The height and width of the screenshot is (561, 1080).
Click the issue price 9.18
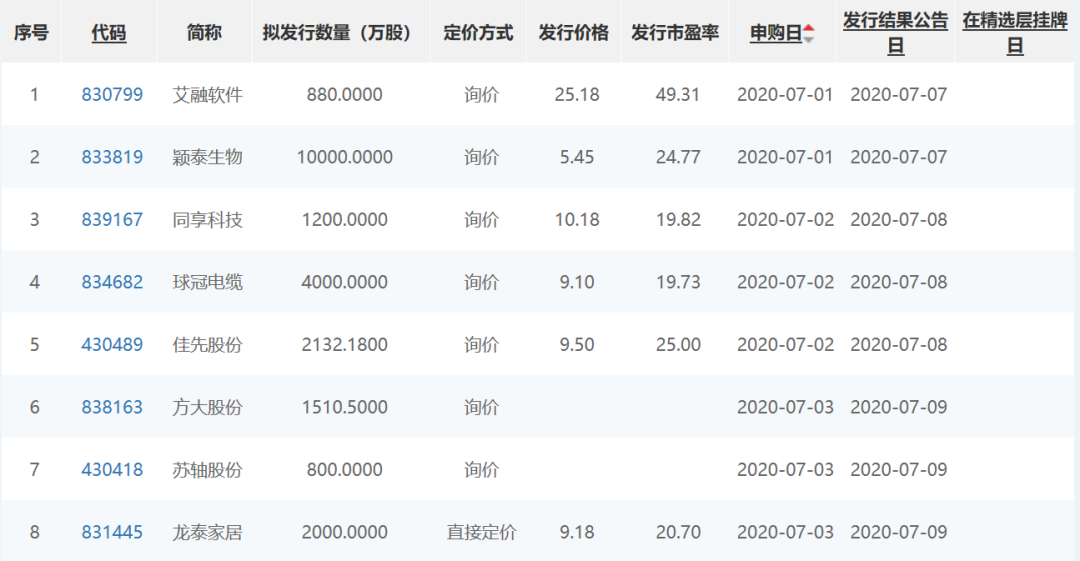tap(577, 532)
